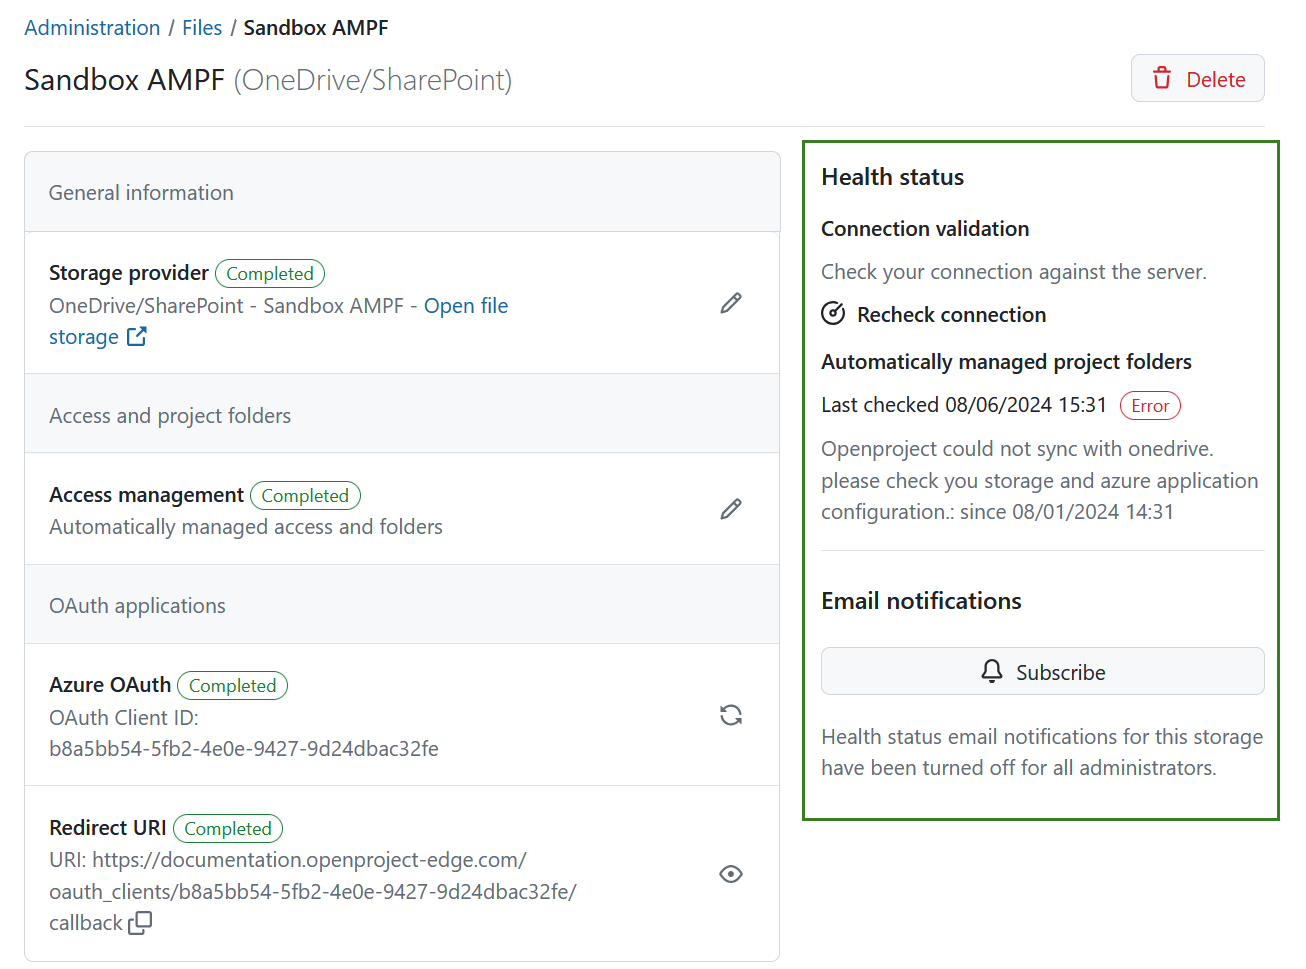Show Redirect URI with eye icon
1306x969 pixels.
click(731, 874)
